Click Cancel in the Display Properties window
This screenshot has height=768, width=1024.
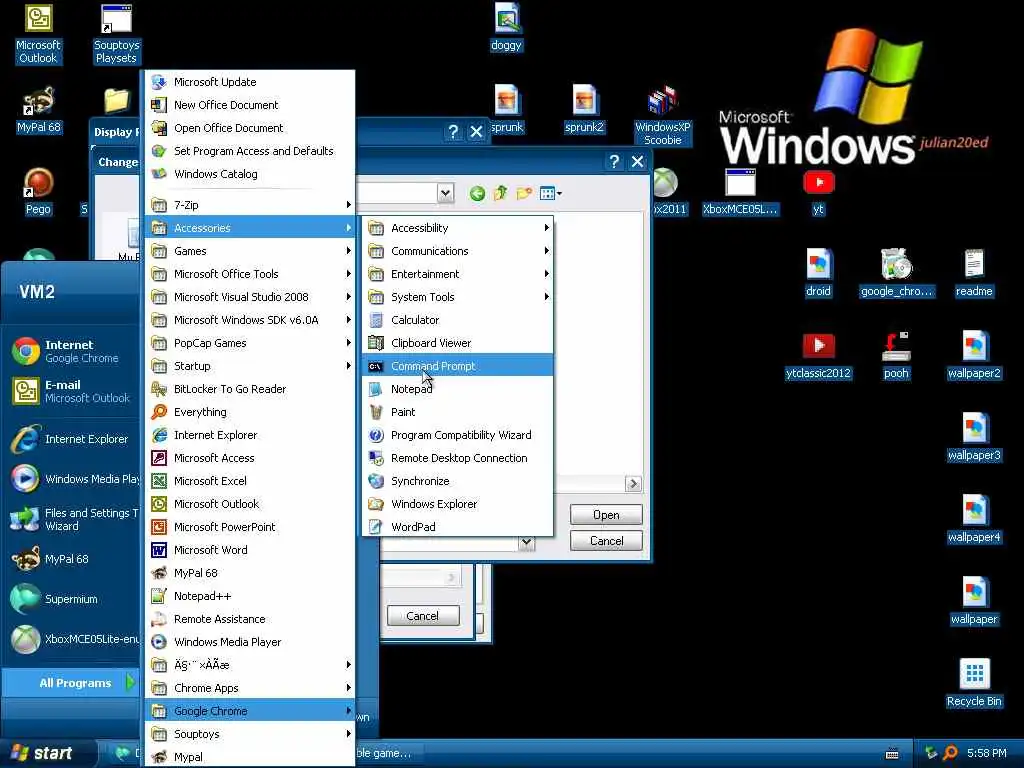(x=423, y=616)
